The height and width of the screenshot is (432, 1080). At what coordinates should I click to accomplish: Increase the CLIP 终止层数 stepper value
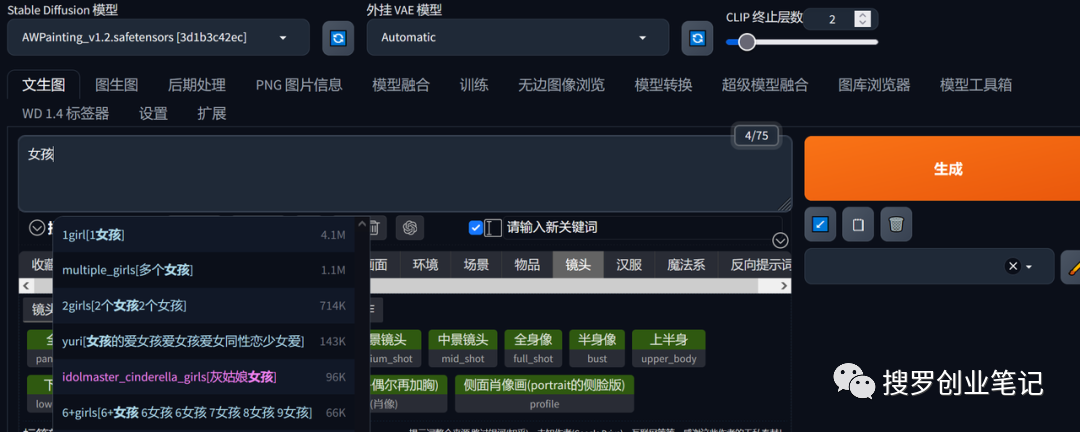click(862, 15)
